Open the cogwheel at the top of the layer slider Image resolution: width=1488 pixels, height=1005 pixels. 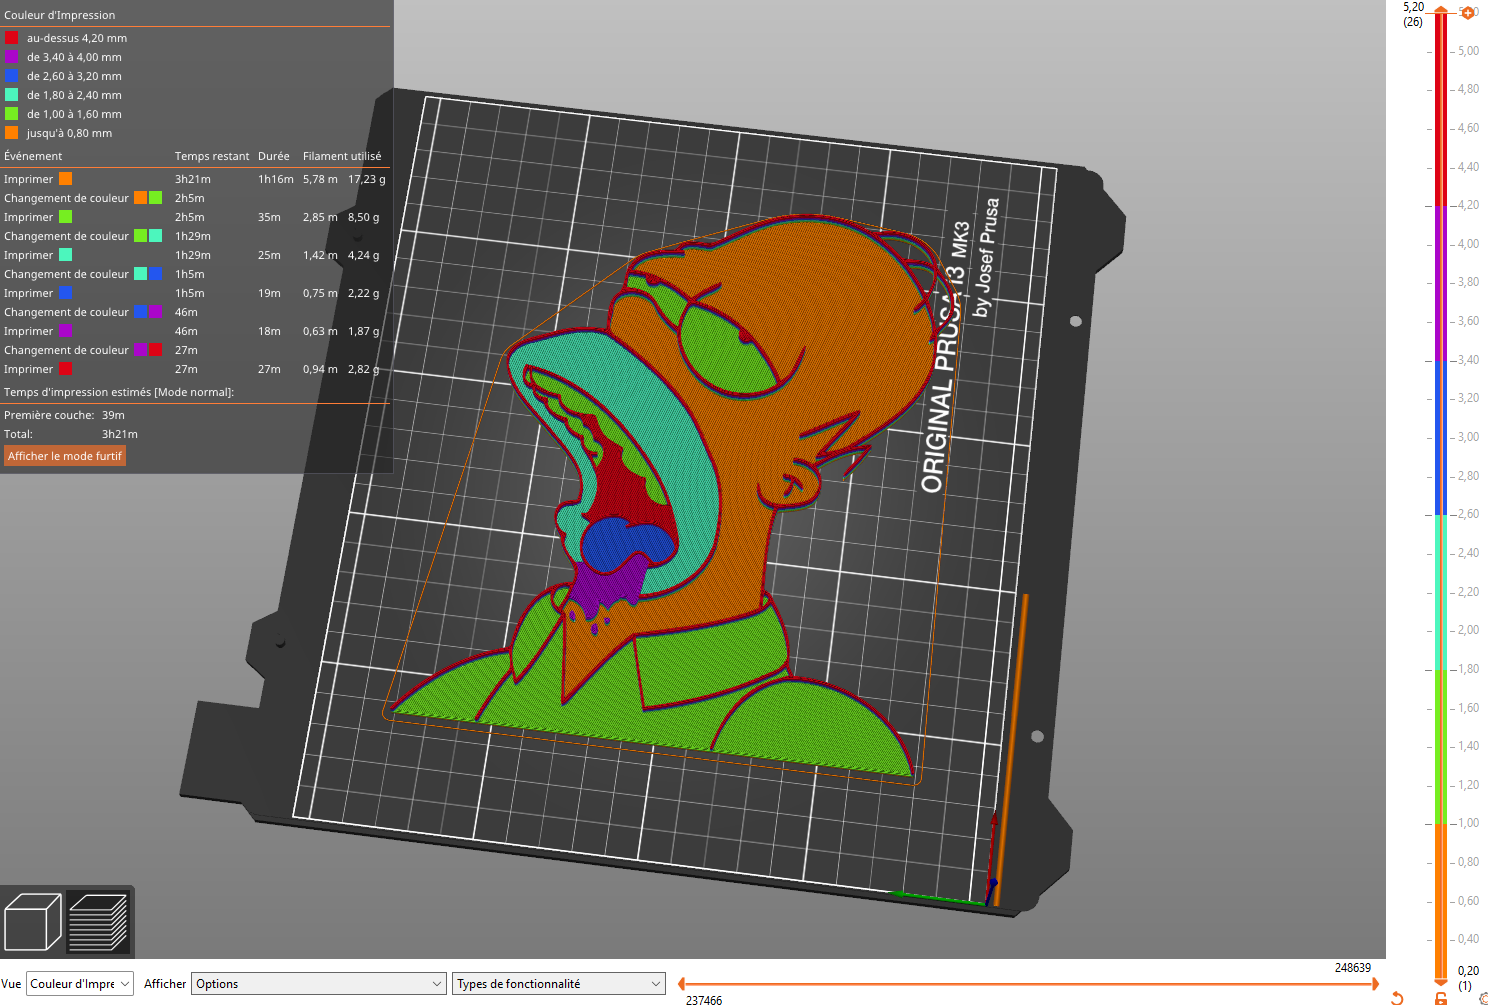pos(1467,12)
